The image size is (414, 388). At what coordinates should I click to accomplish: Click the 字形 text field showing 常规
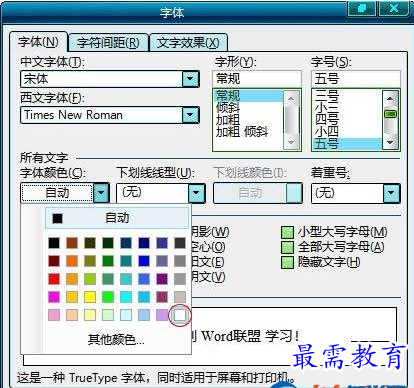pyautogui.click(x=257, y=79)
